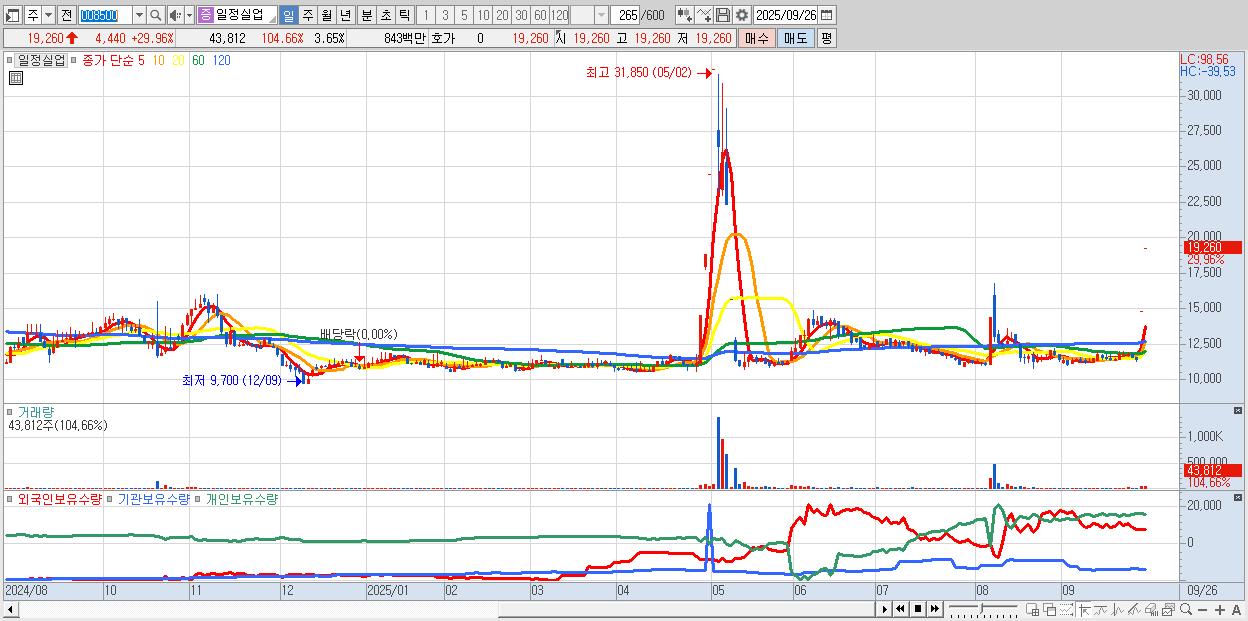Expand stock code history dropdown arrow

pyautogui.click(x=139, y=15)
